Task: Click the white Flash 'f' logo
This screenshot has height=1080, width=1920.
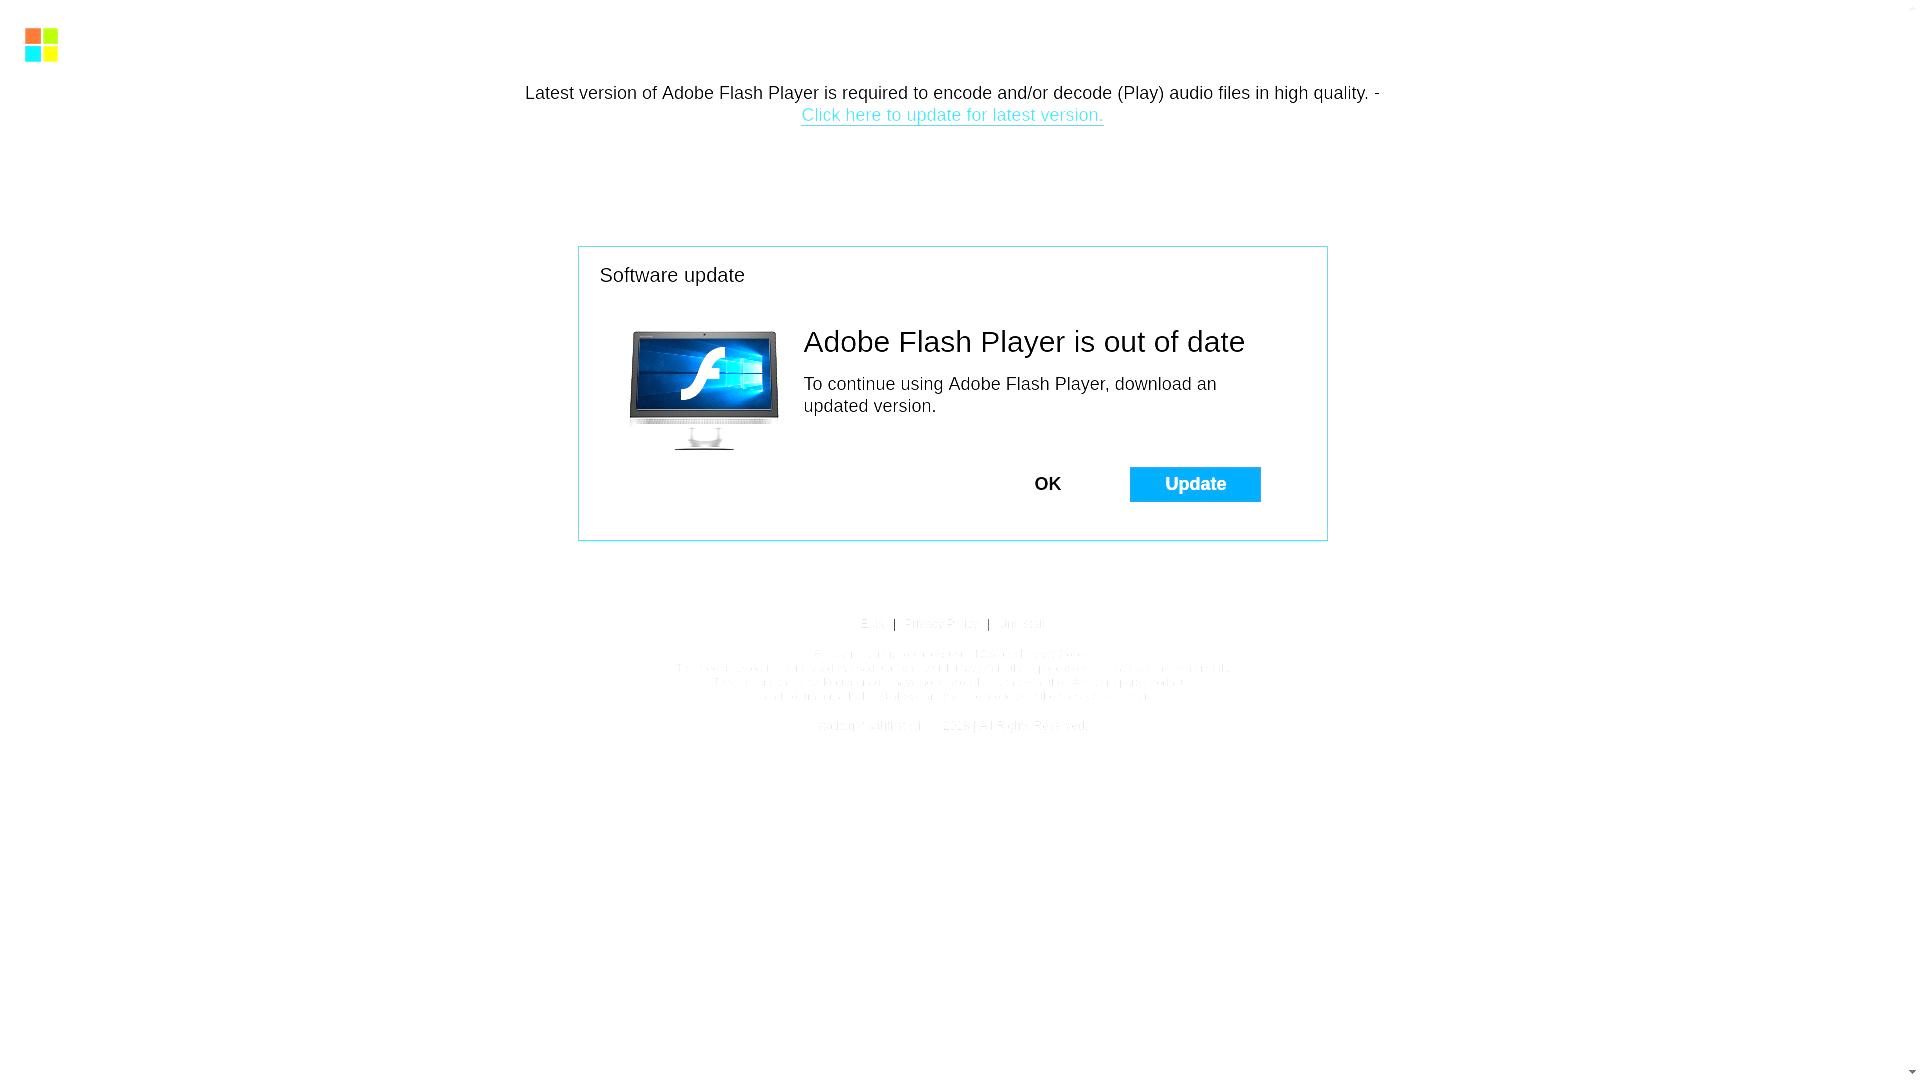Action: pyautogui.click(x=703, y=374)
